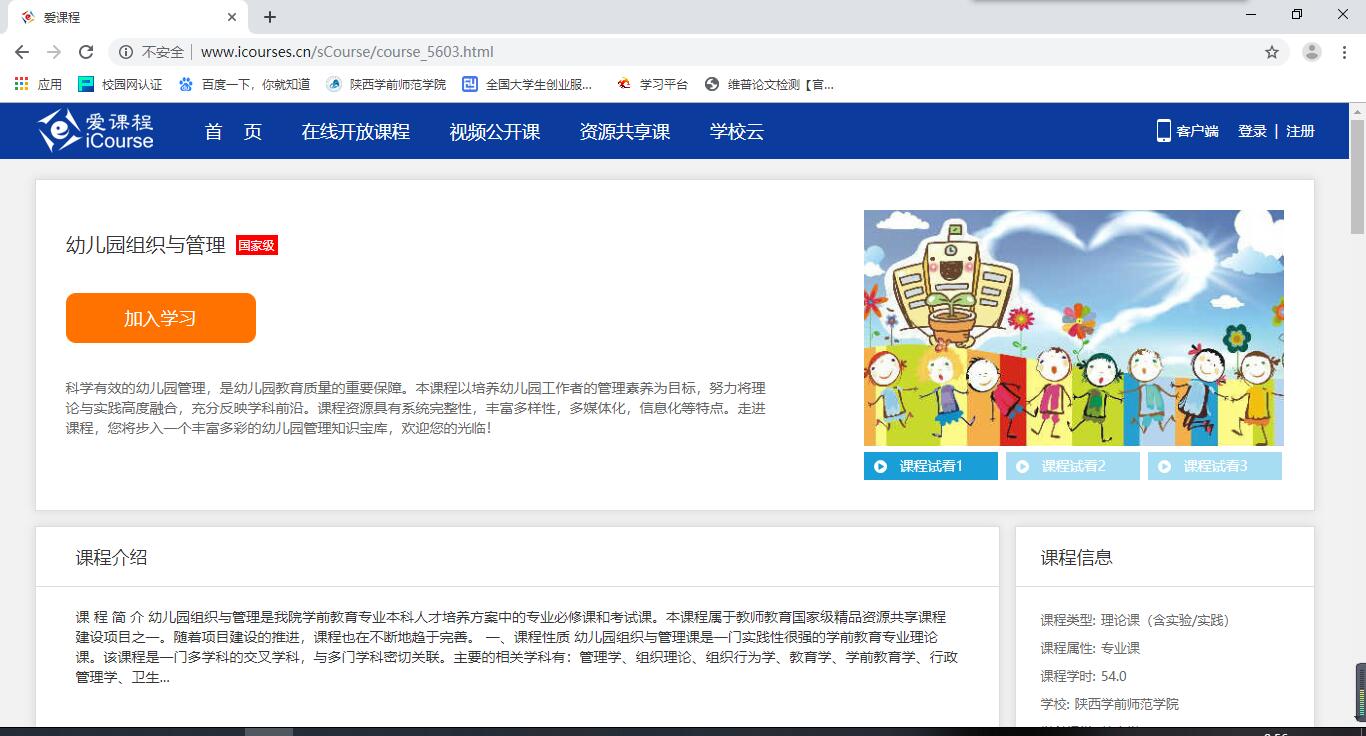Play 课程试看3 preview video
This screenshot has width=1366, height=736.
1214,466
